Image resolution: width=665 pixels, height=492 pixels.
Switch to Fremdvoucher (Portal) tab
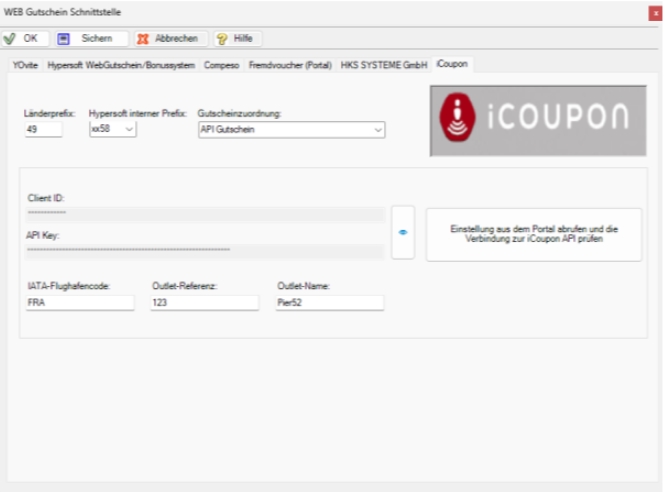coord(290,65)
